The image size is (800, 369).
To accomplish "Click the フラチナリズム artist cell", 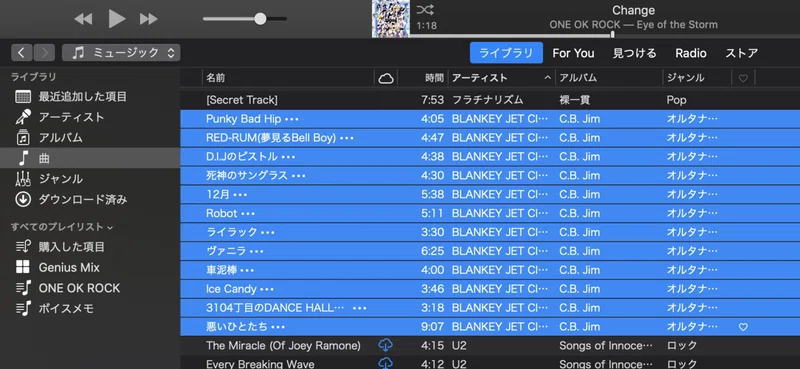I will [x=487, y=100].
